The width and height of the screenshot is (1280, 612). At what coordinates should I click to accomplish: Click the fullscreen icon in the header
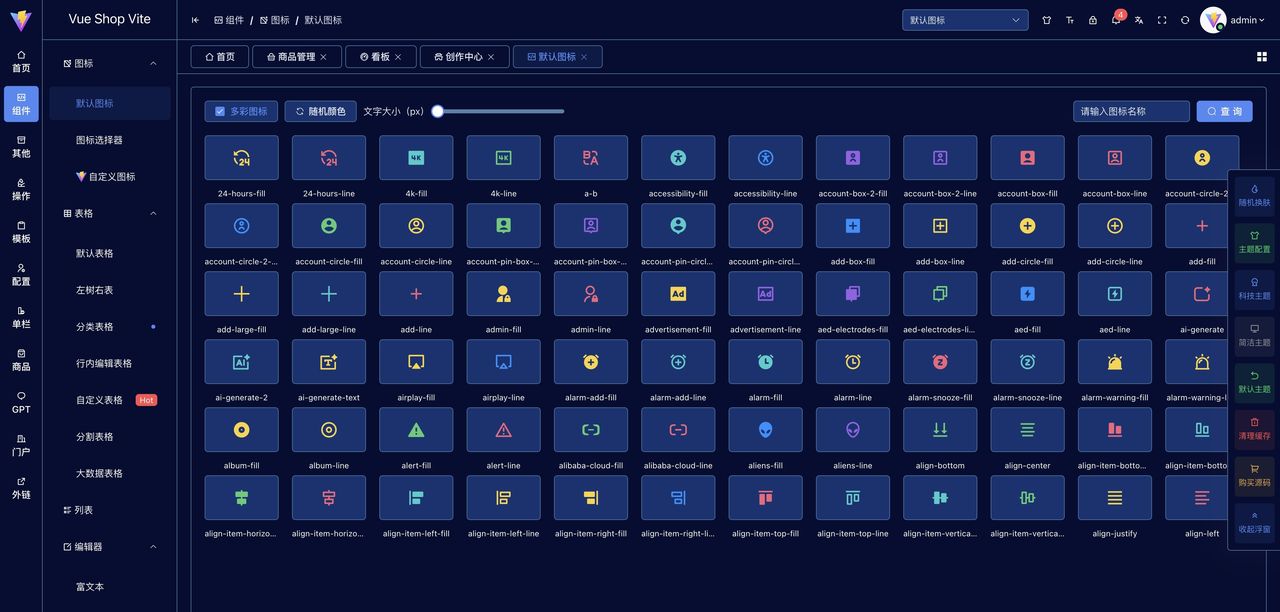tap(1163, 20)
